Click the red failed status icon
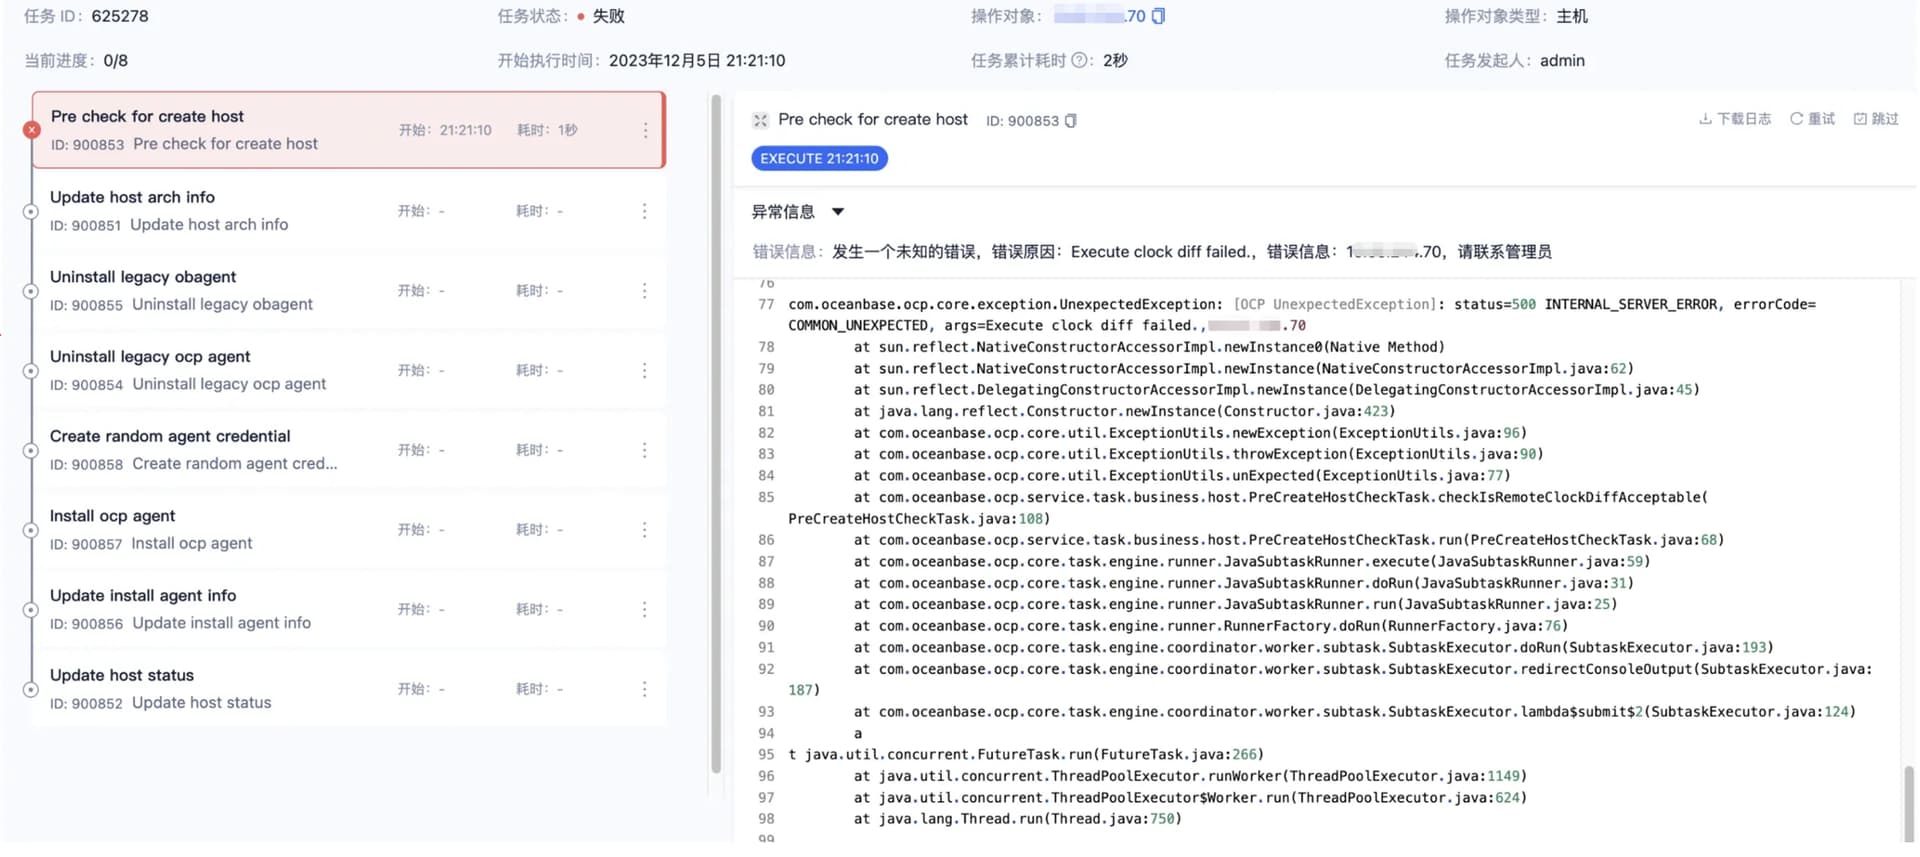 click(32, 130)
